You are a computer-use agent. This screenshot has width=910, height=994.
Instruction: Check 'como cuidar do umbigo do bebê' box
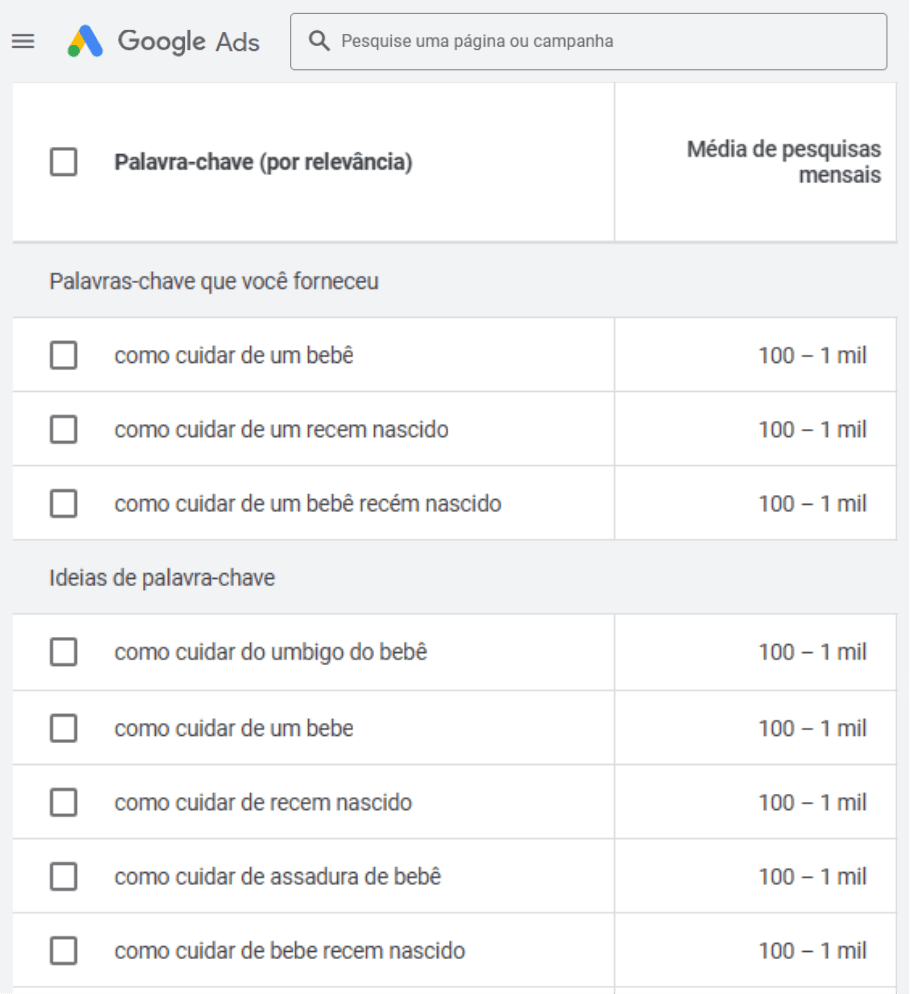click(64, 652)
